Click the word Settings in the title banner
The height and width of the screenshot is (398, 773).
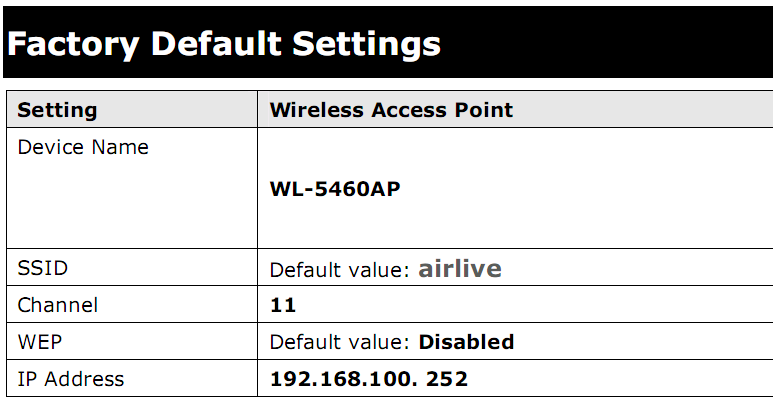(366, 44)
